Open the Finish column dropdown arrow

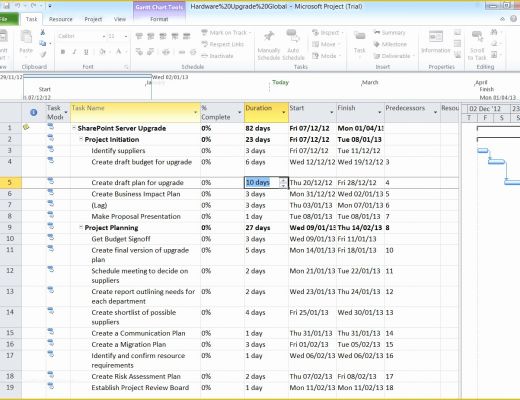point(379,112)
